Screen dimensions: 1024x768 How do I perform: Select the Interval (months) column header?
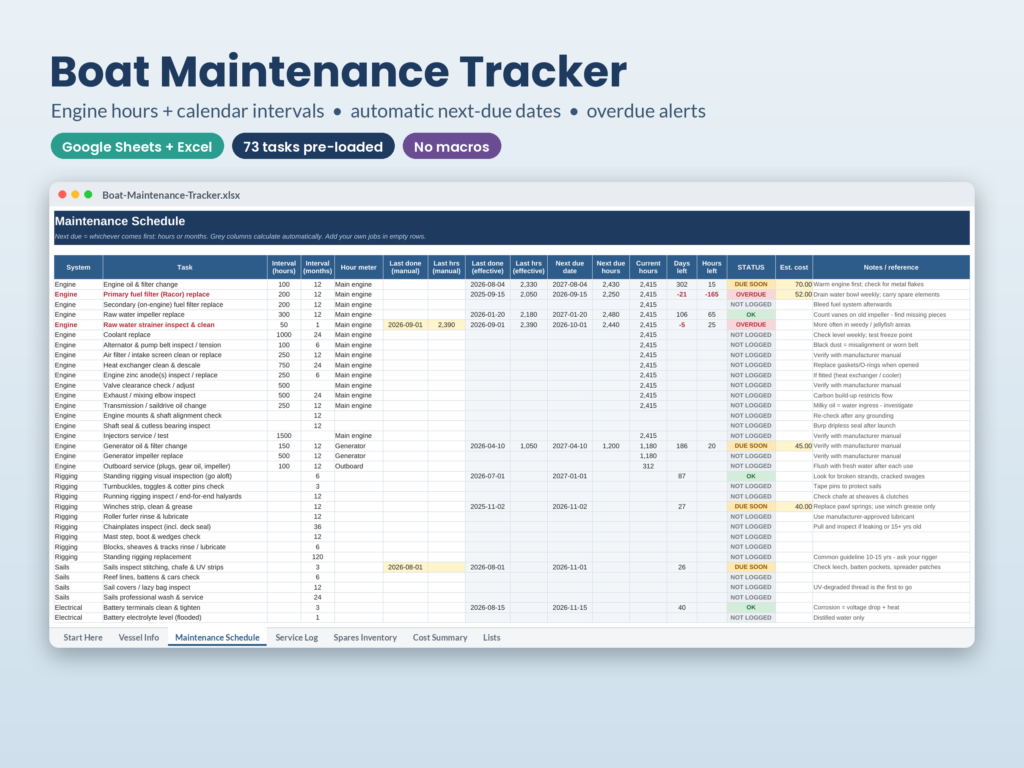[x=317, y=268]
